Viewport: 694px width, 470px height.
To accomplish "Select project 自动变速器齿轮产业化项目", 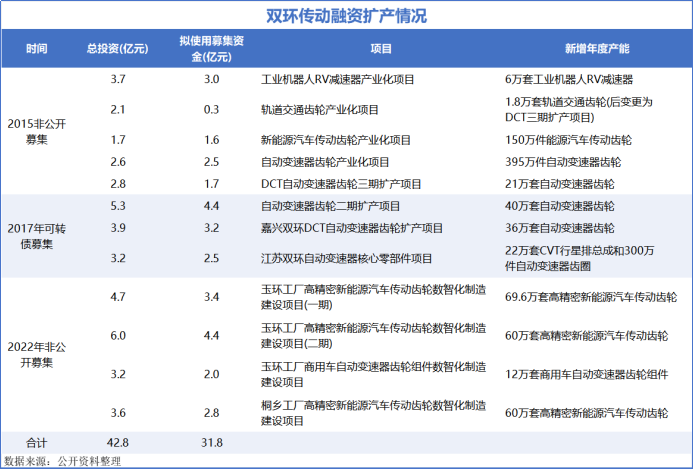I will click(x=325, y=162).
